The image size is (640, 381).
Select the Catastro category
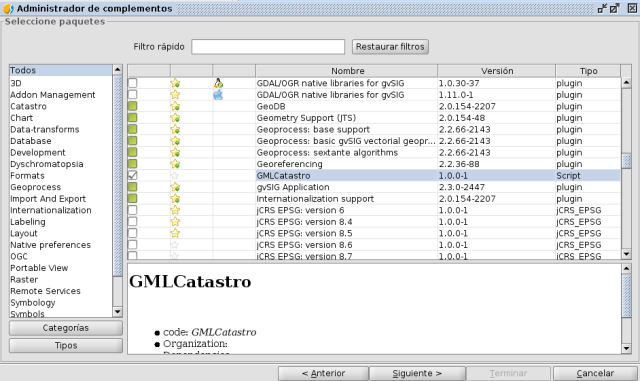[x=60, y=106]
